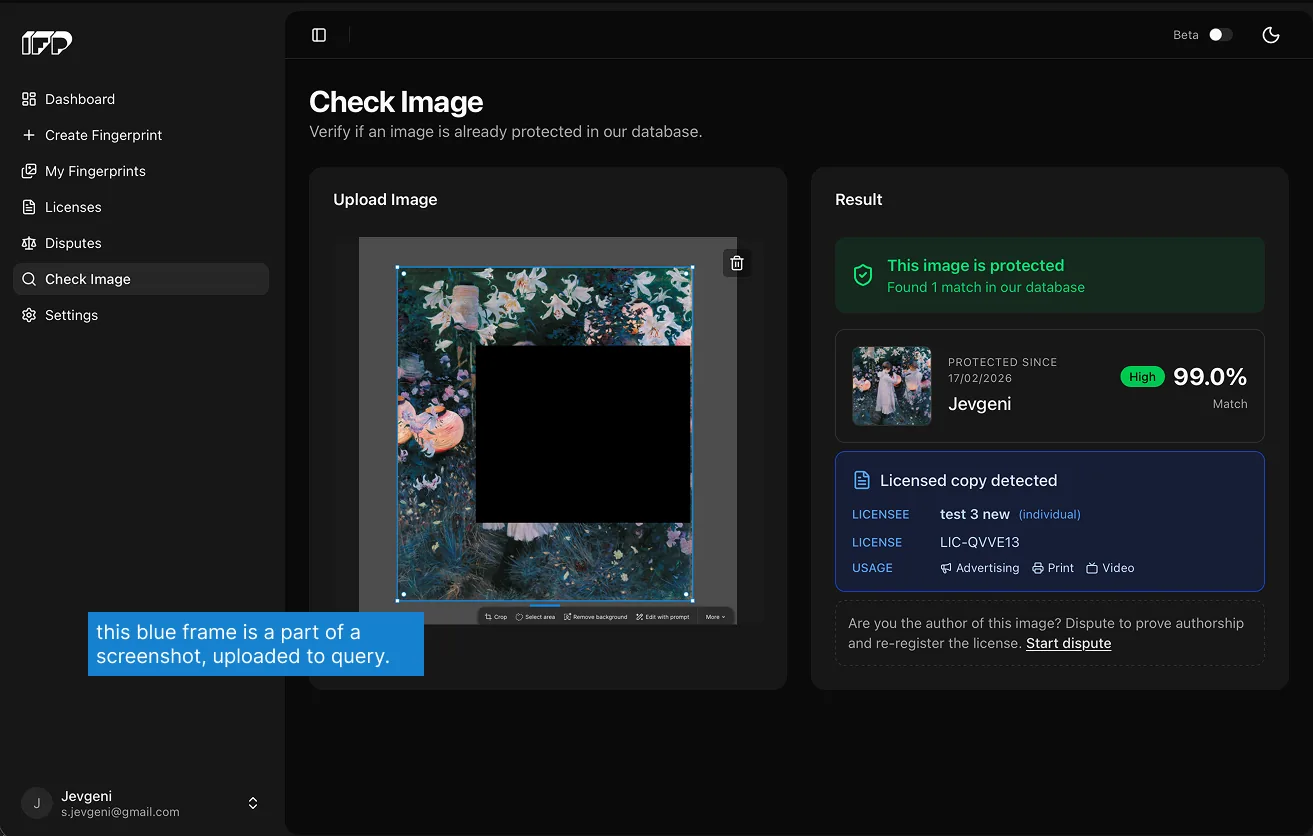The height and width of the screenshot is (836, 1313).
Task: Click the Advertising megaphone usage tag
Action: click(x=980, y=568)
